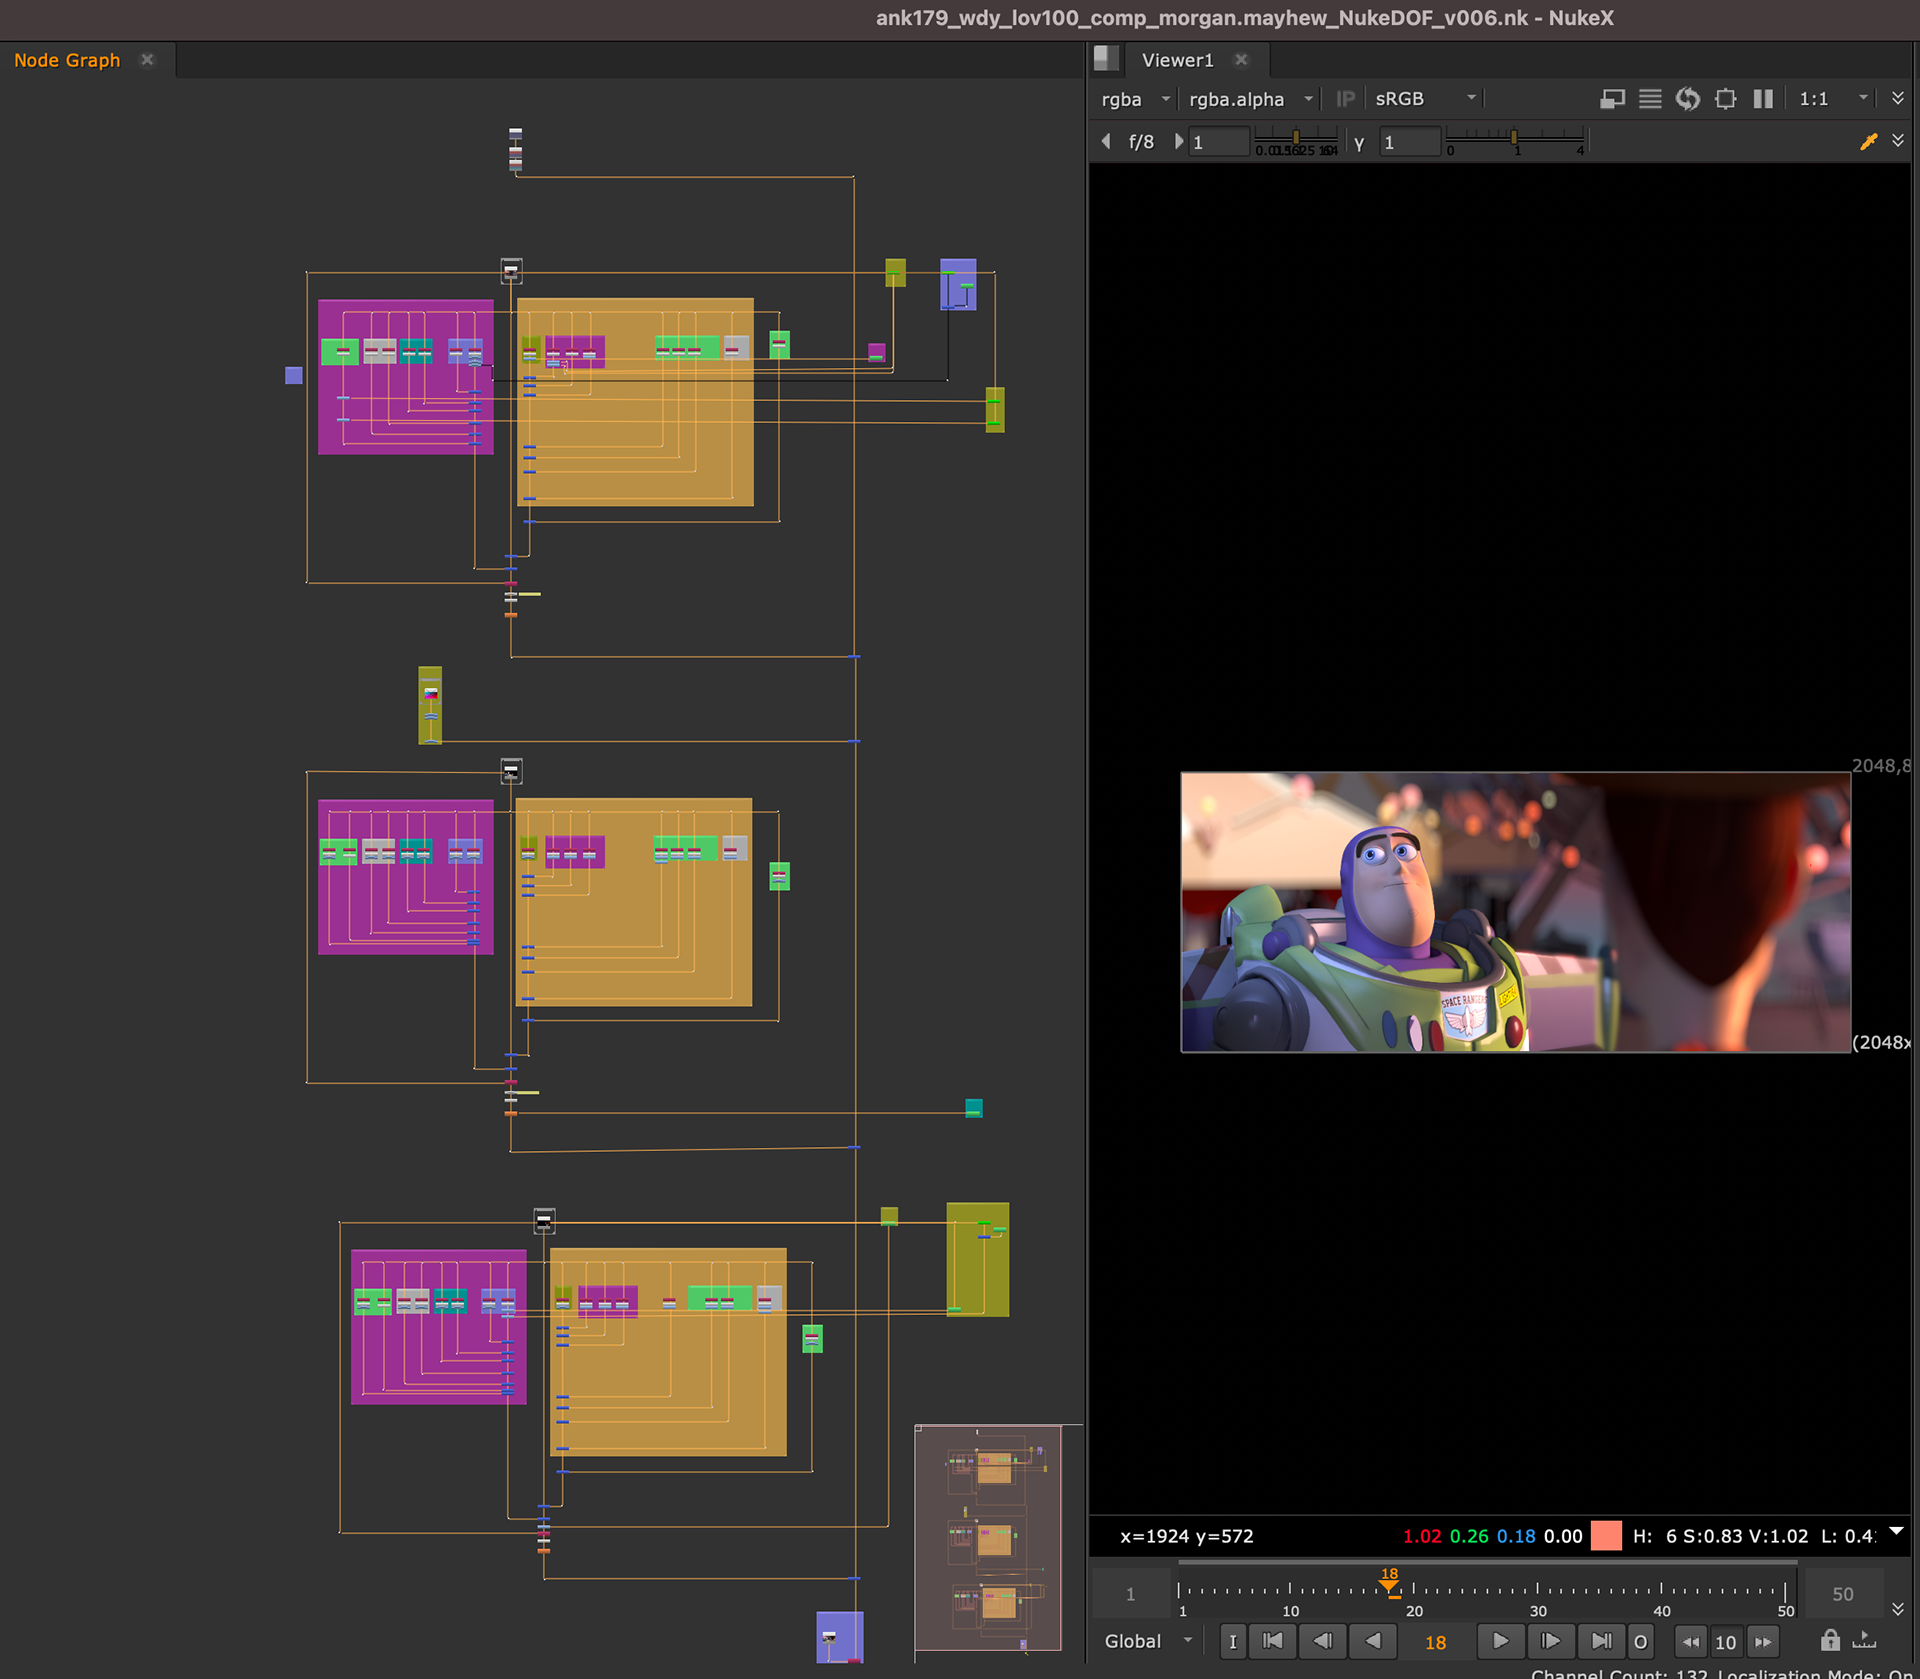Close the Node Graph tab
The image size is (1920, 1679).
click(x=147, y=60)
